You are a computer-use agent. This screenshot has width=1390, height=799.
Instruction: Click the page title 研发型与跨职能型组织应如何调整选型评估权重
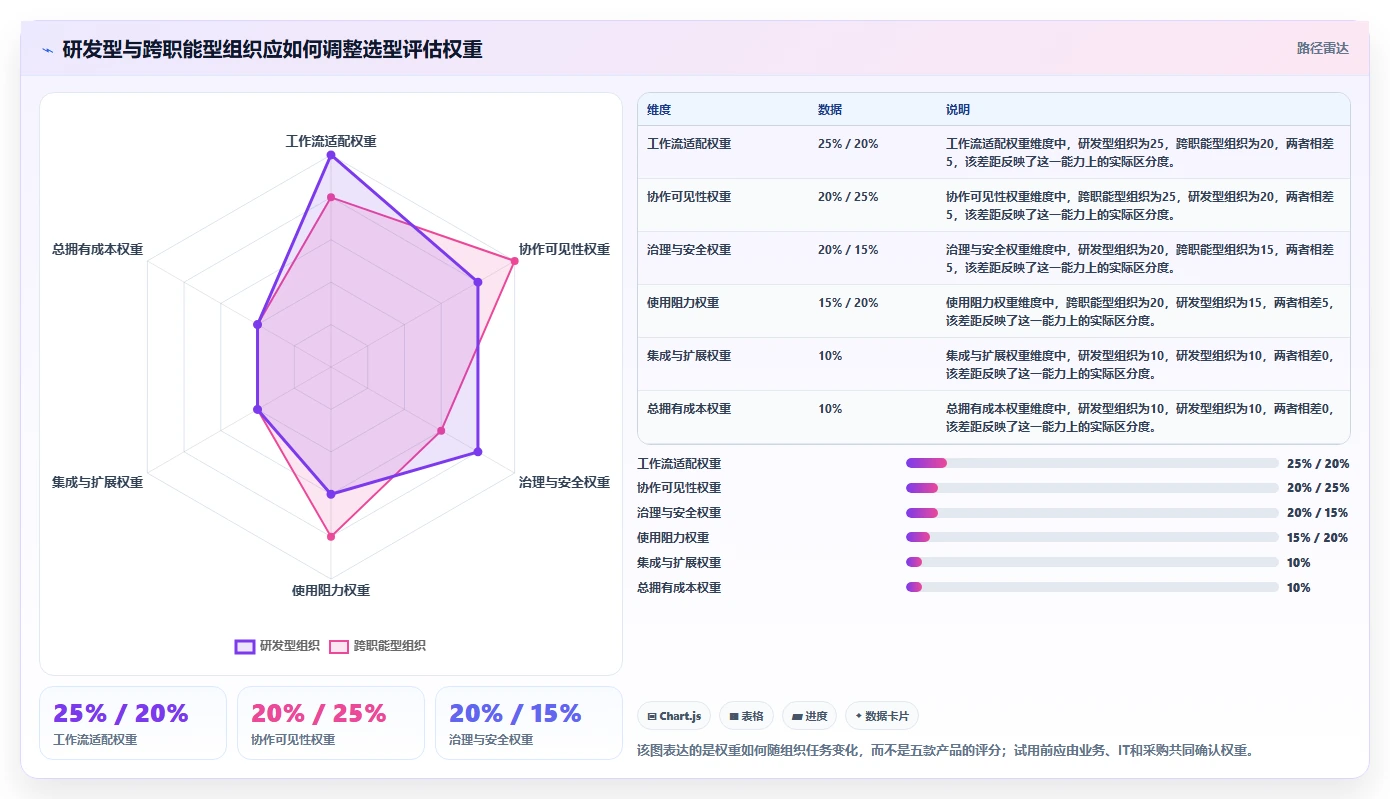[x=272, y=49]
